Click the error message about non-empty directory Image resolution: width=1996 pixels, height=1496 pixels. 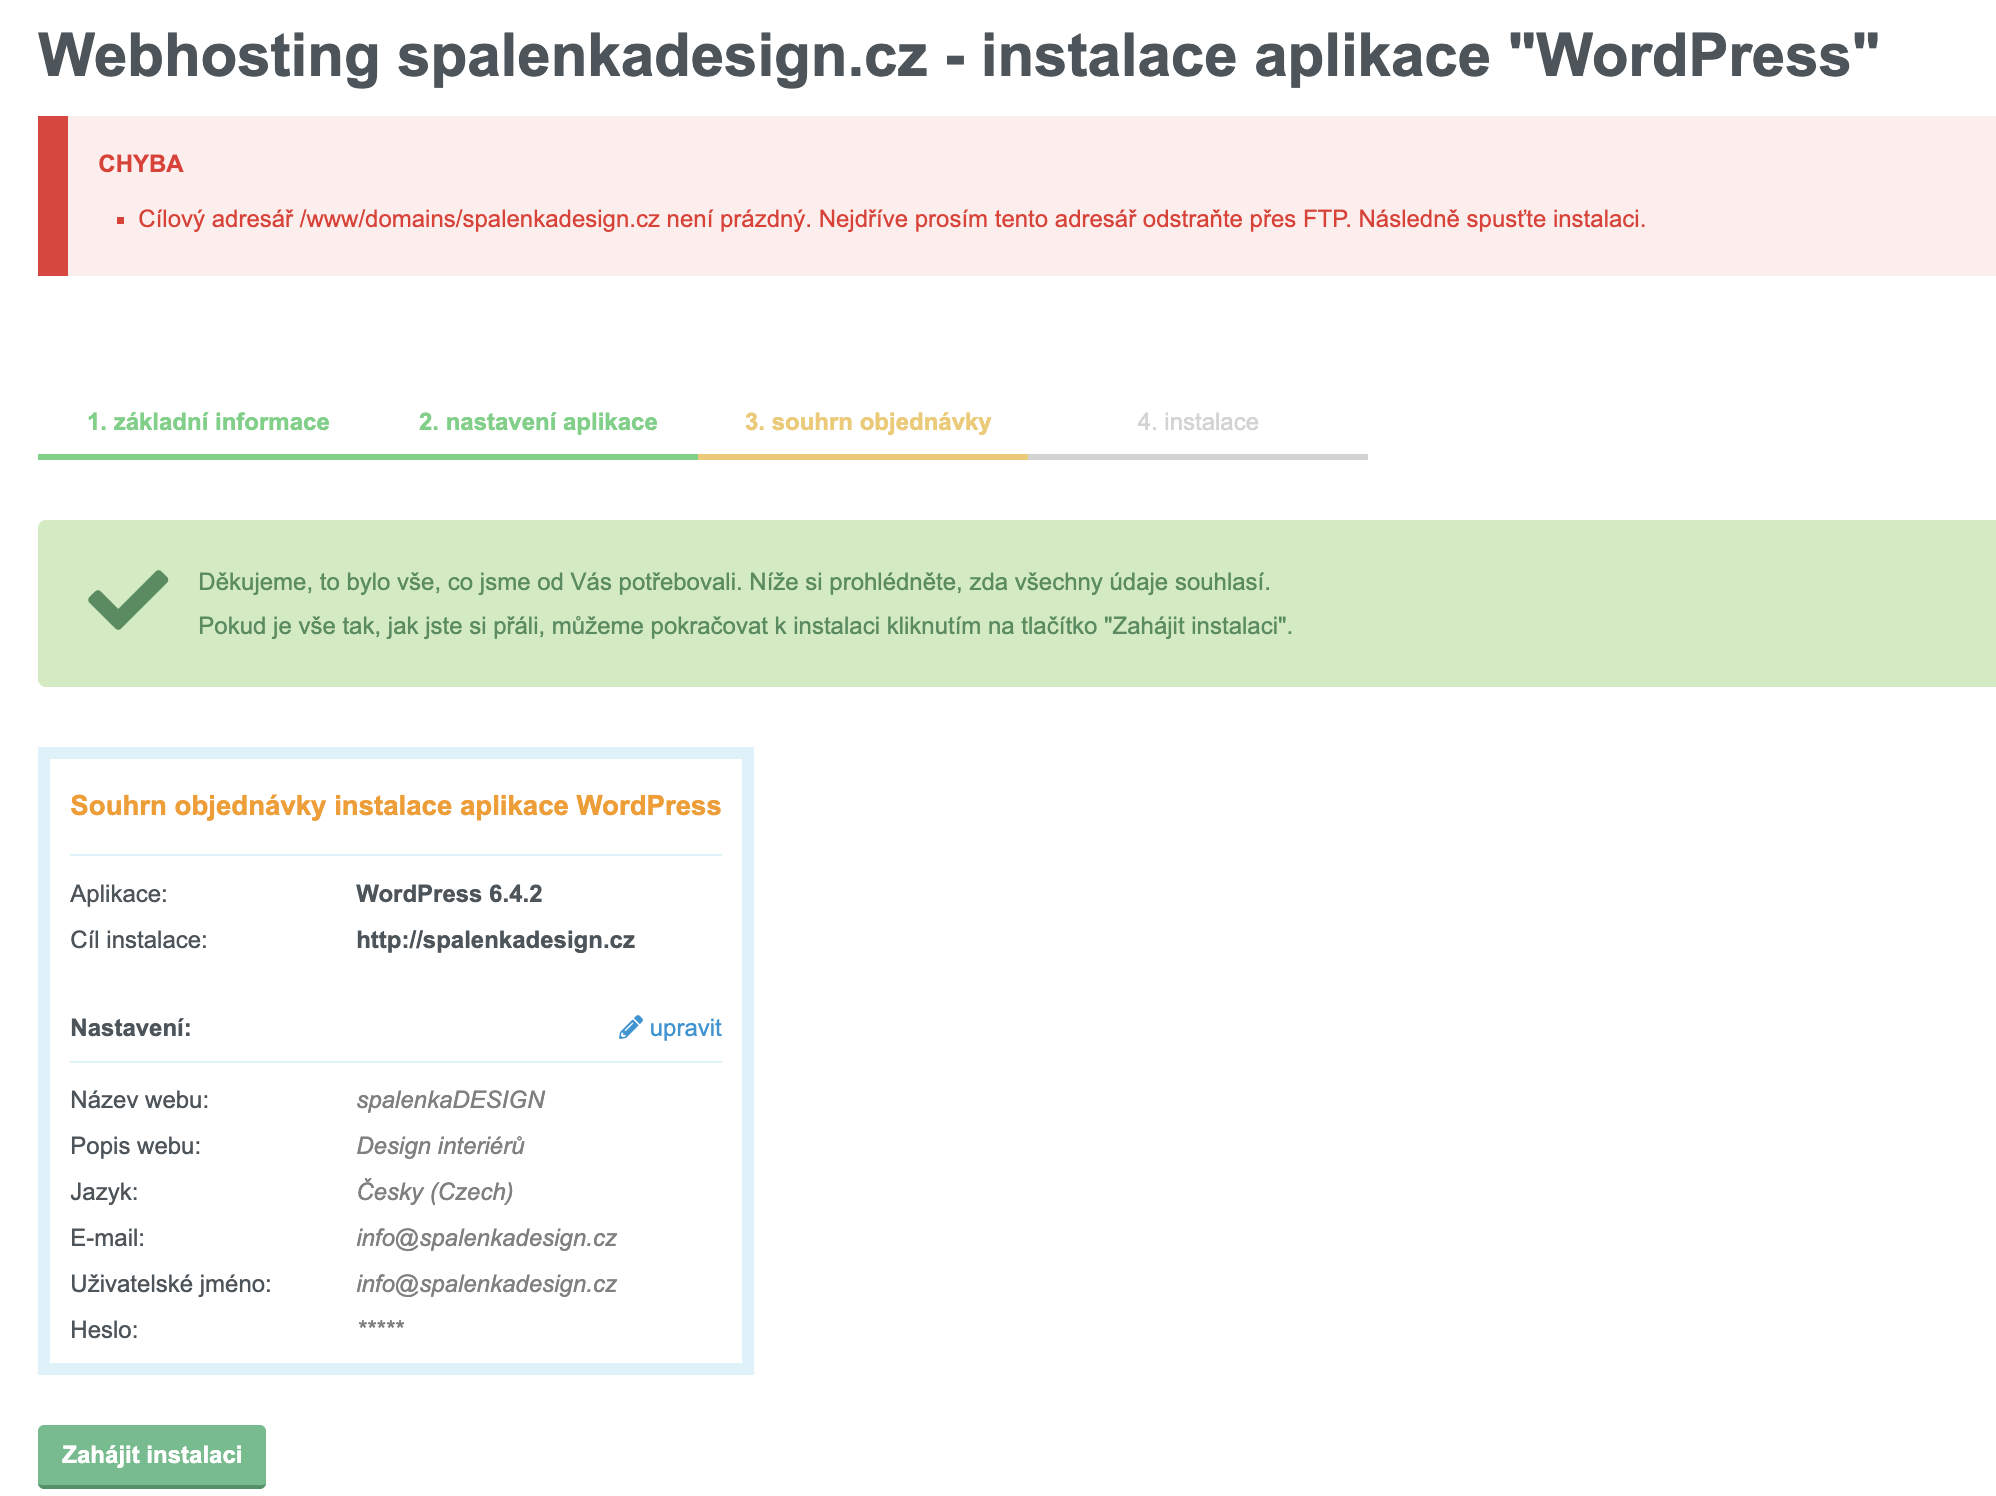[891, 219]
